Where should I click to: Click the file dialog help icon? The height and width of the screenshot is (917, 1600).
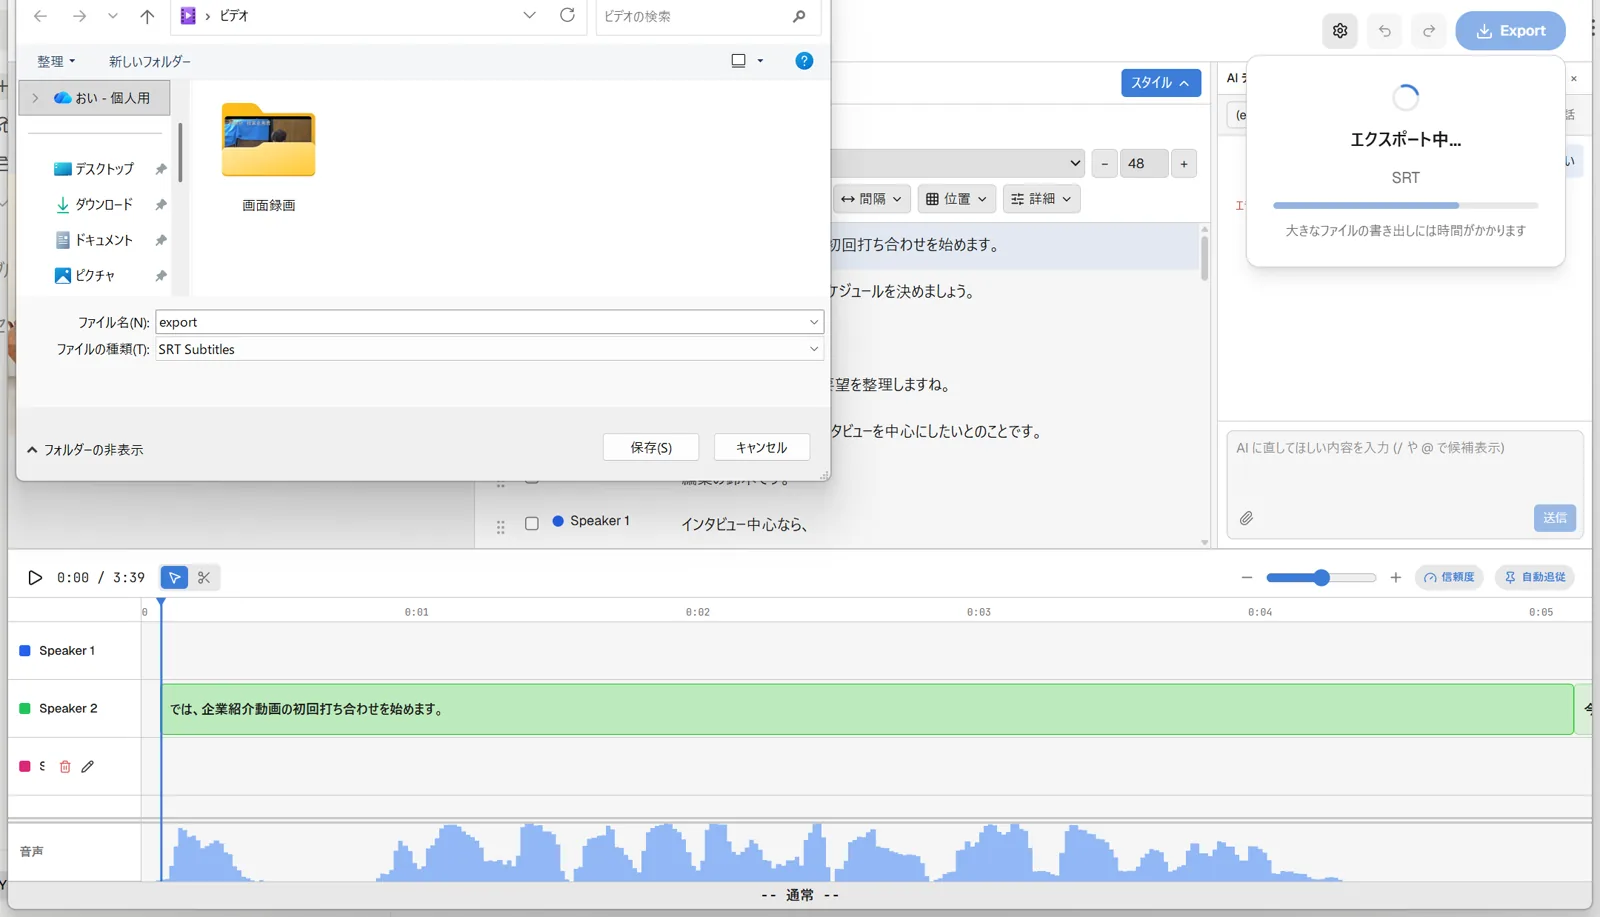(x=804, y=61)
